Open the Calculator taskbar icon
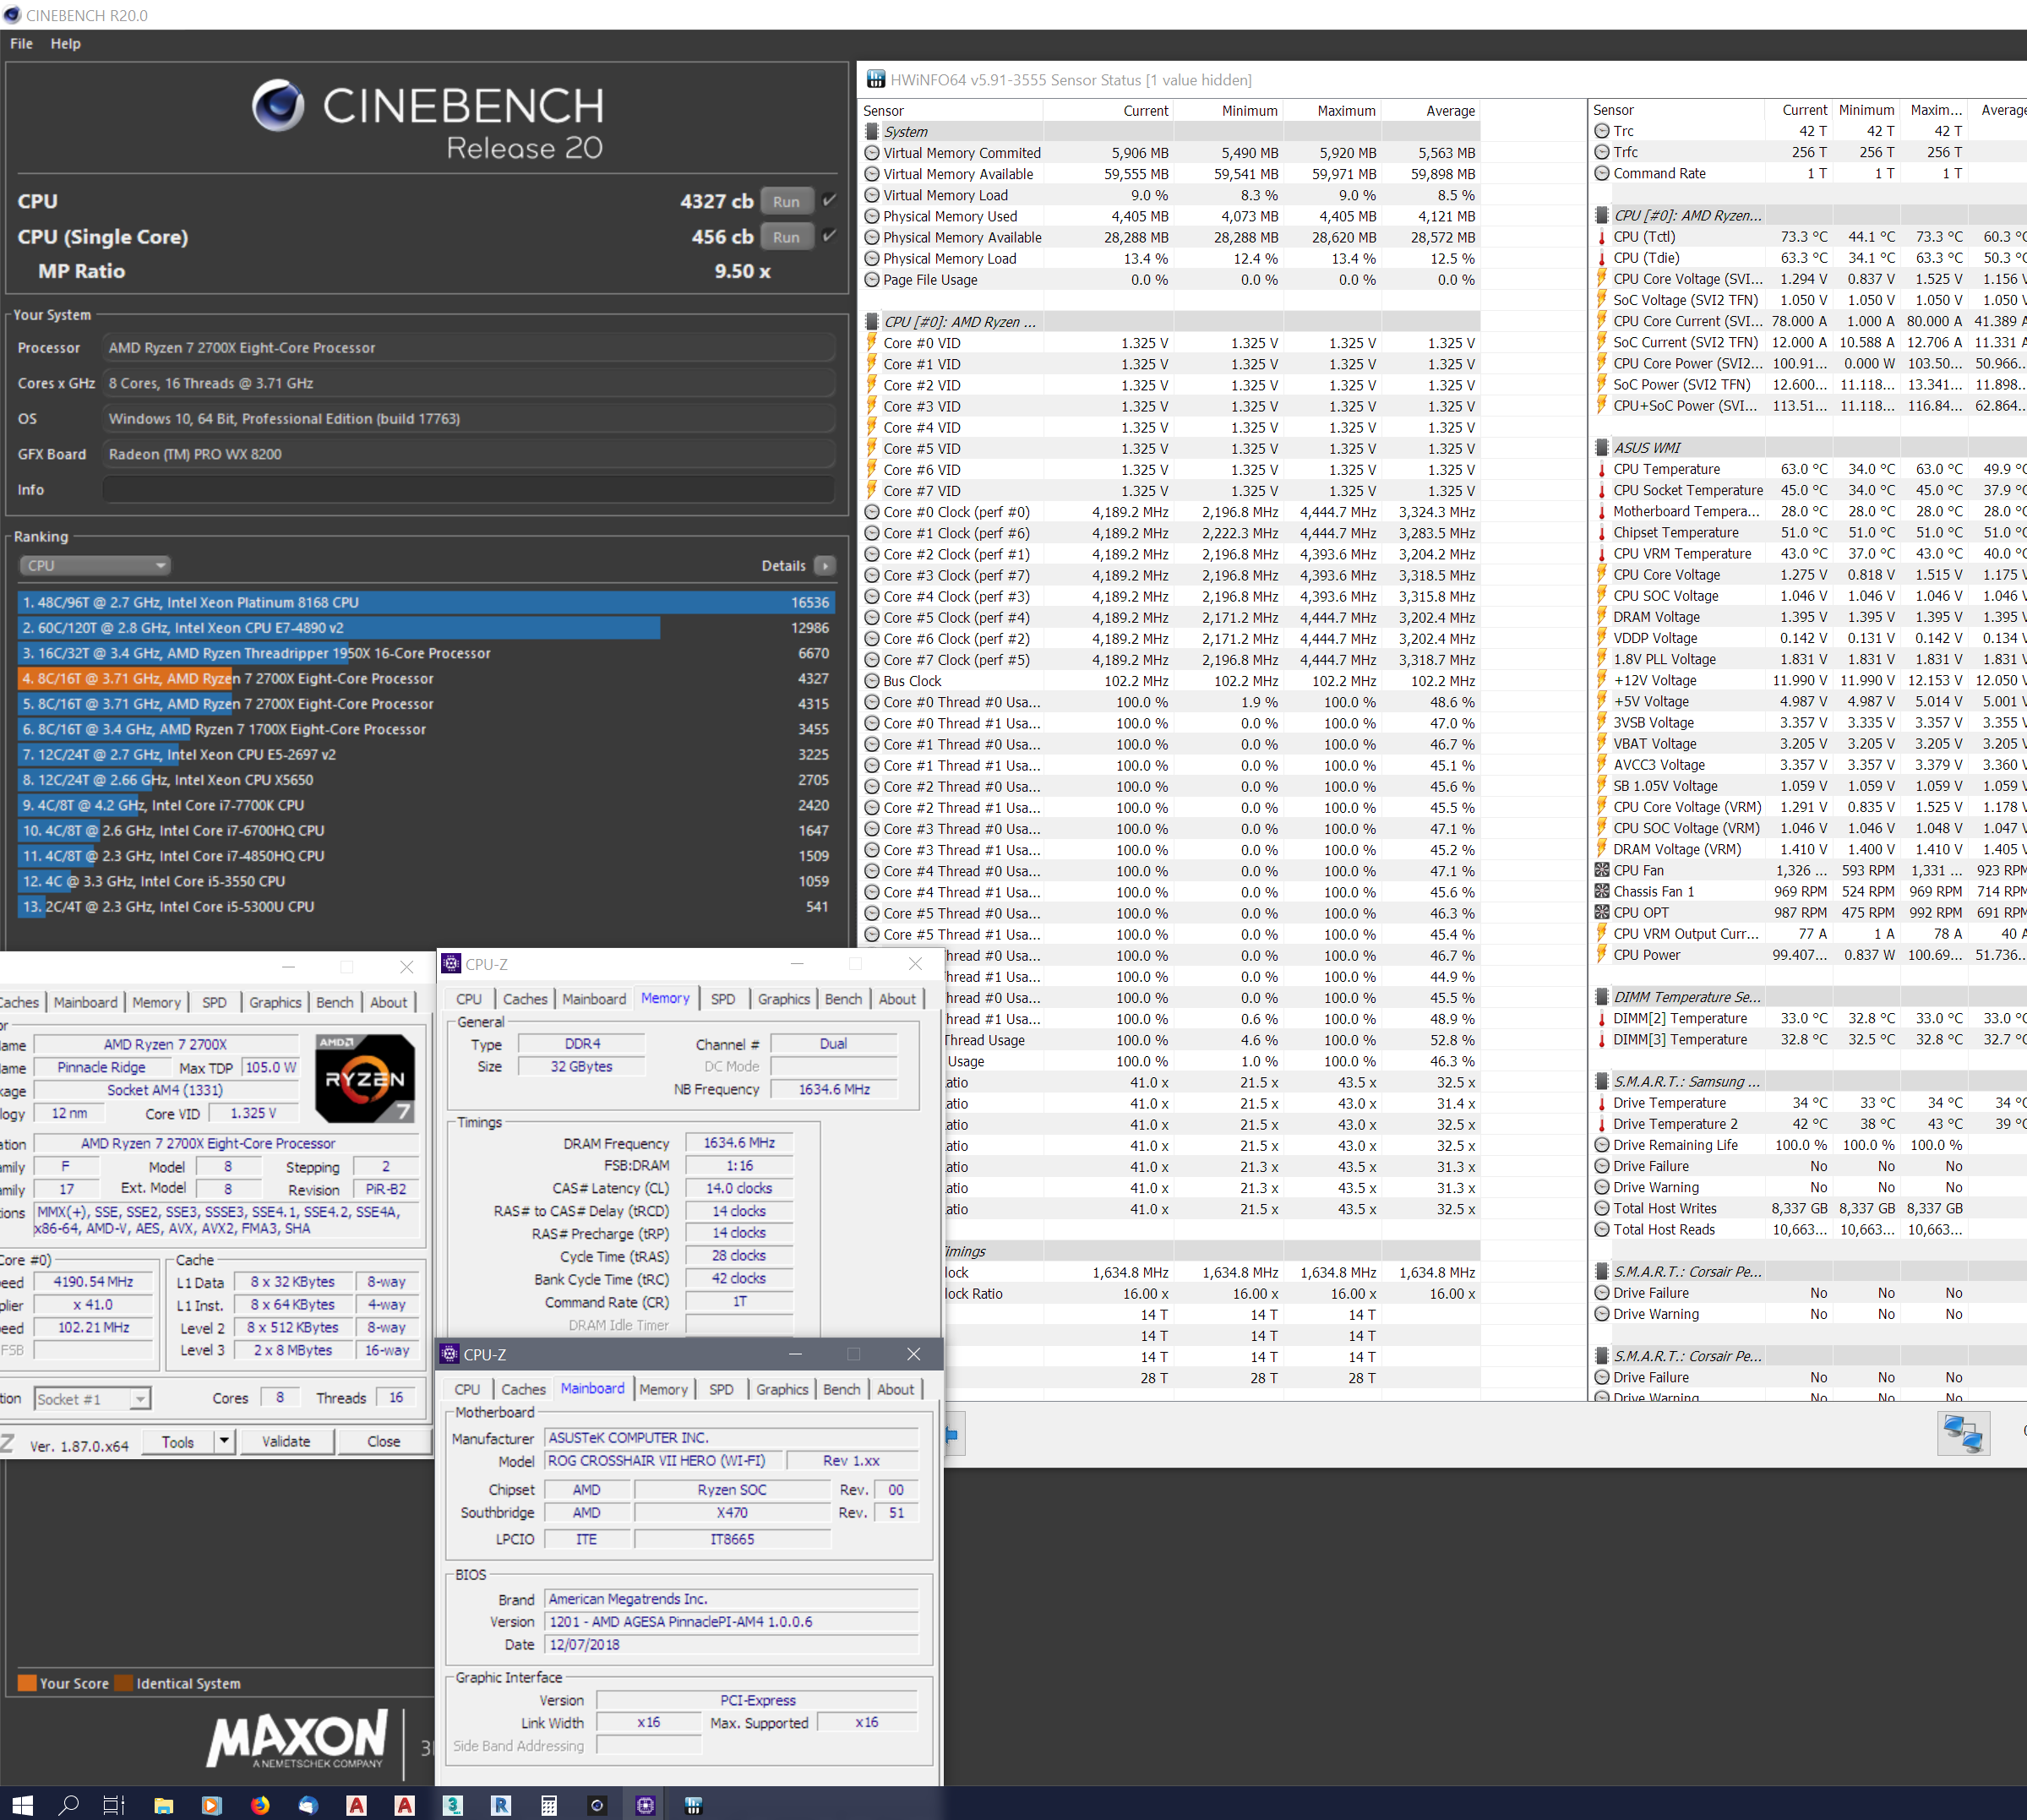2027x1820 pixels. pos(548,1805)
